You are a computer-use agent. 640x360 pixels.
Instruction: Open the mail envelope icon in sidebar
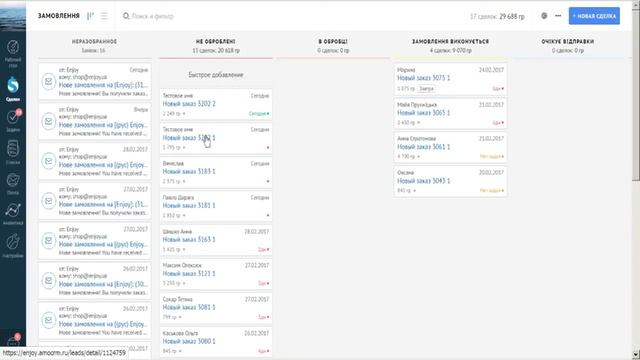13,180
